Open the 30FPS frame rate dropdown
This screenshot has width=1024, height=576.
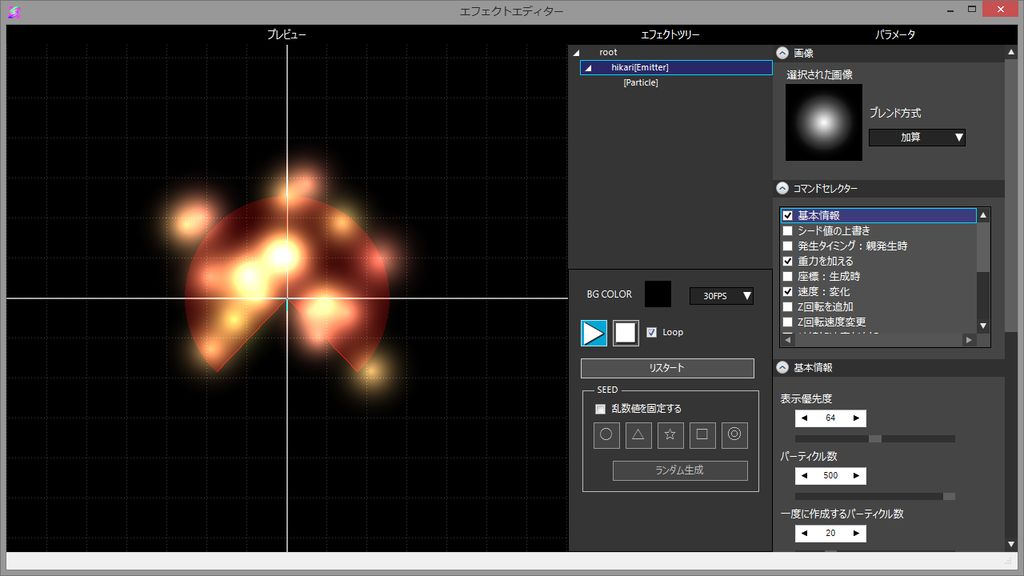click(x=721, y=296)
